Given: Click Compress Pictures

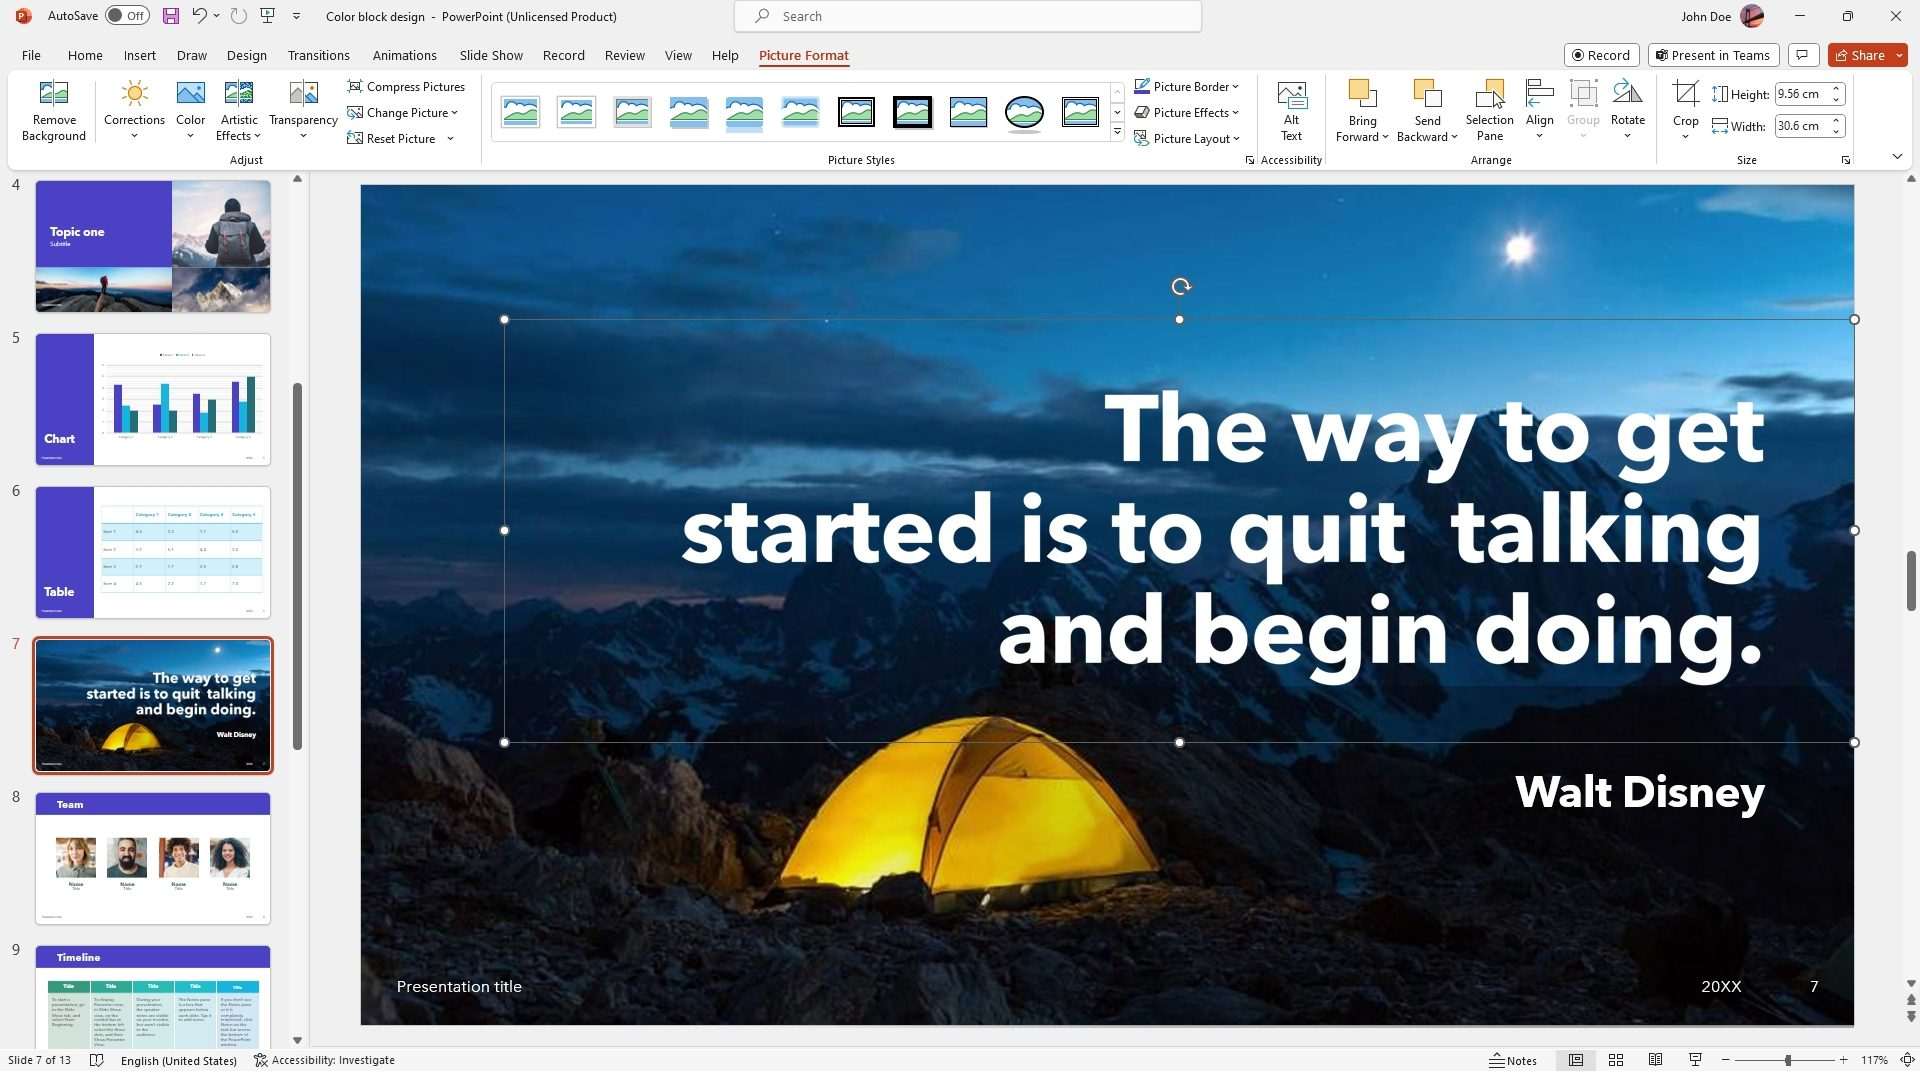Looking at the screenshot, I should click(x=406, y=87).
